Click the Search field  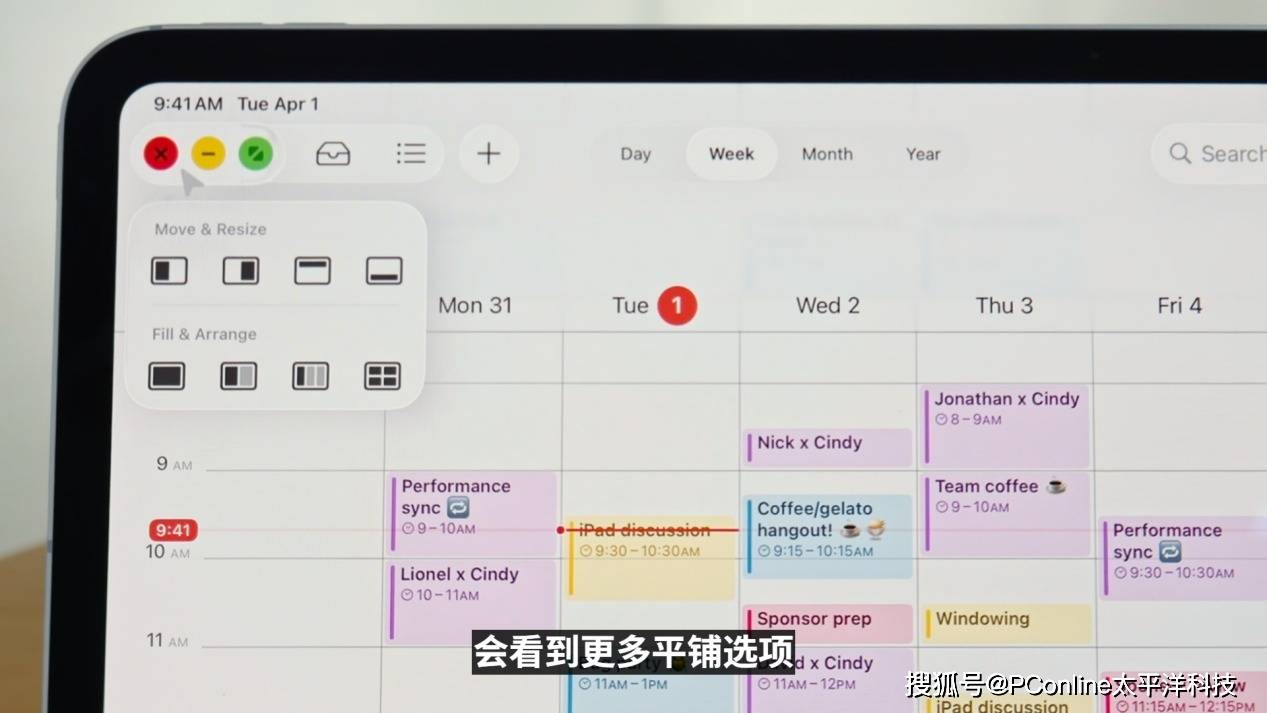[1209, 154]
